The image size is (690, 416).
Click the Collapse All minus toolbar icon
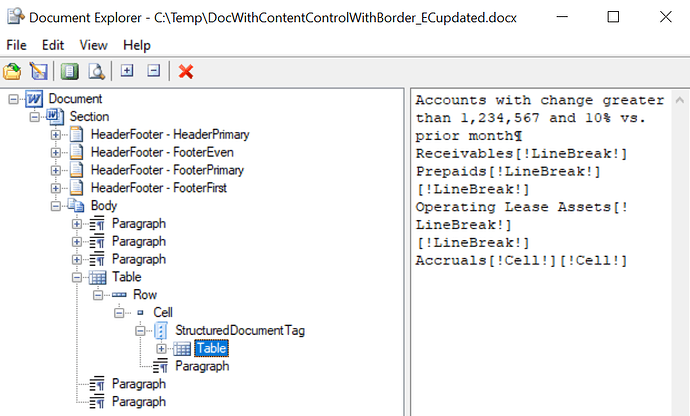click(153, 71)
